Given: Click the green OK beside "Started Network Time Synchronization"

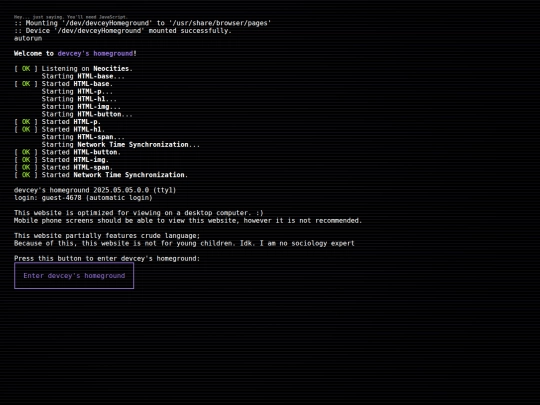Looking at the screenshot, I should (26, 175).
